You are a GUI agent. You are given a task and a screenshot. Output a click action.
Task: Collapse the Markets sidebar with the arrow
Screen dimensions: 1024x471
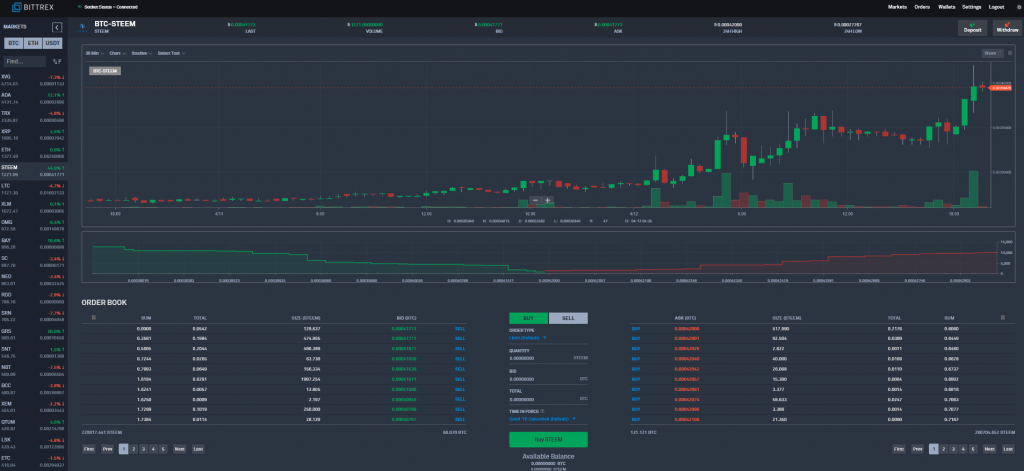[56, 26]
